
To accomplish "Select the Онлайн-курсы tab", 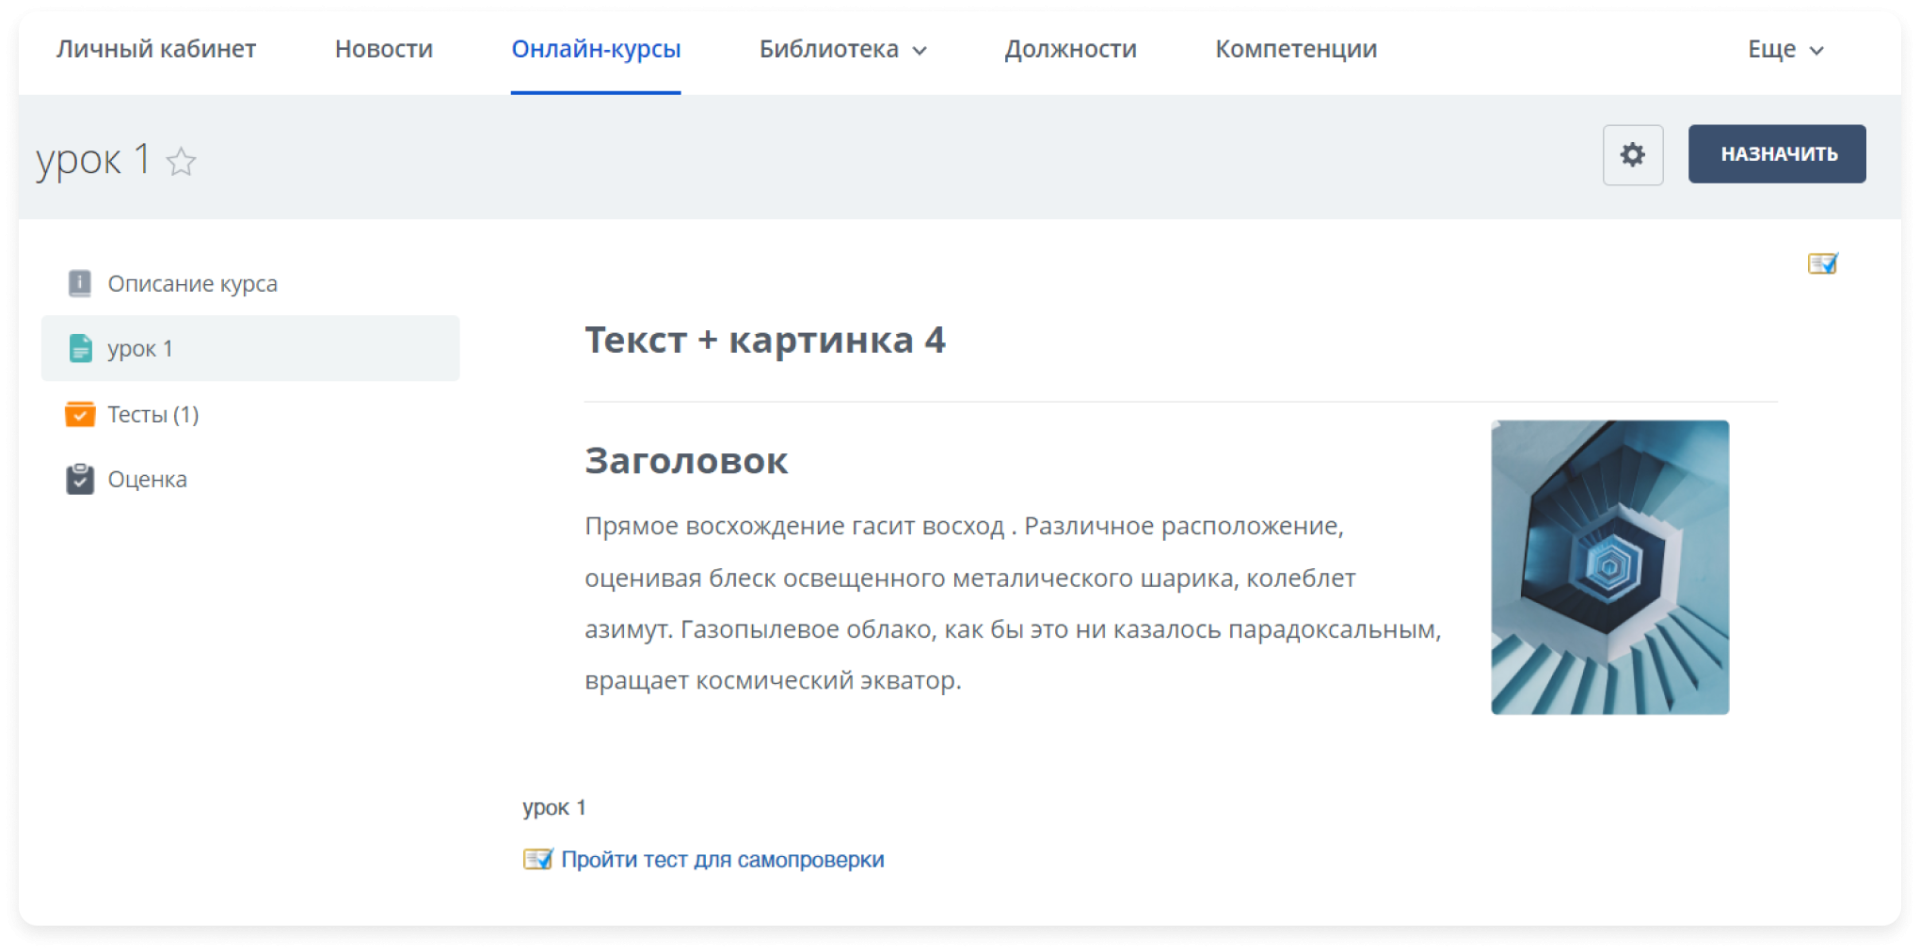I will click(x=596, y=49).
